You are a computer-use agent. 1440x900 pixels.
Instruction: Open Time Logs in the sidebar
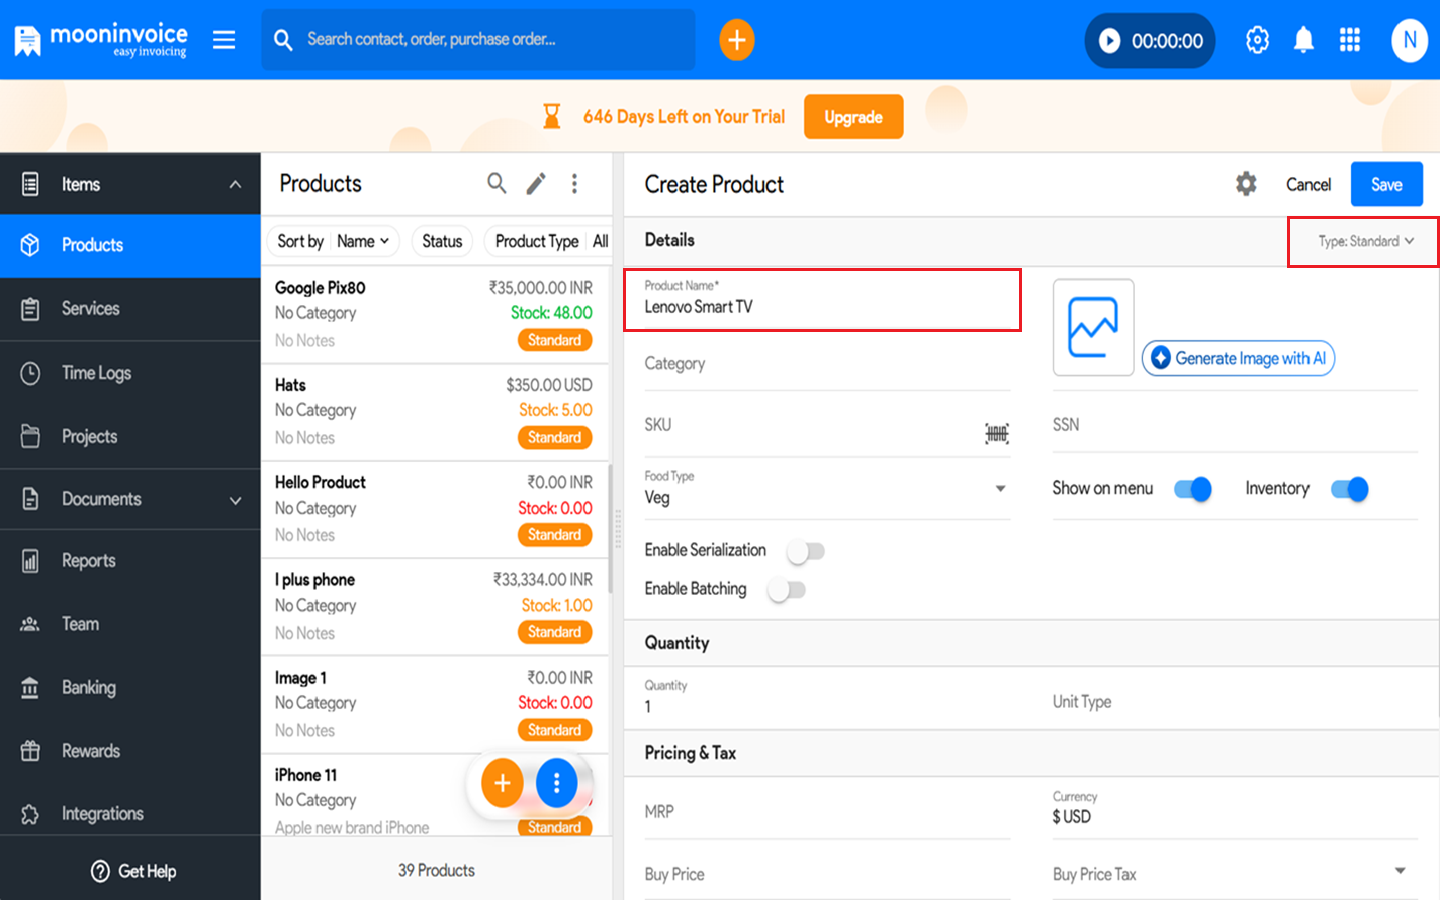coord(130,373)
